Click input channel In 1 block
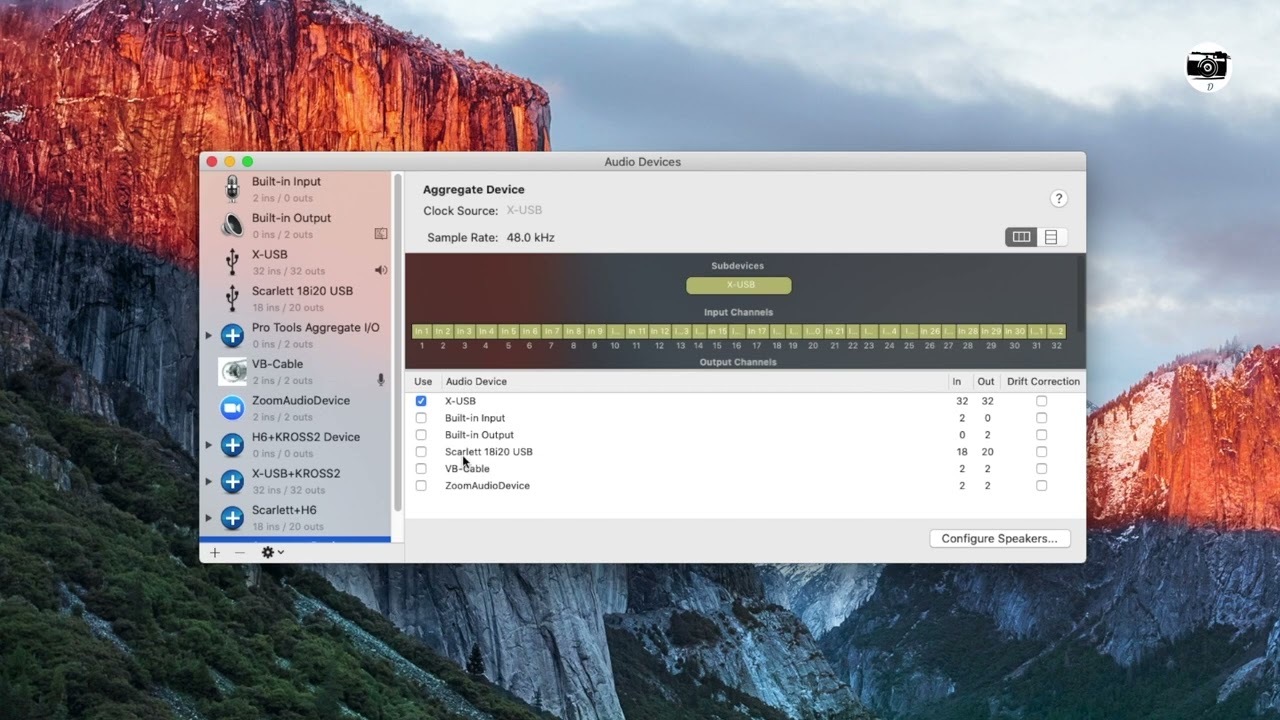This screenshot has width=1280, height=720. 422,331
